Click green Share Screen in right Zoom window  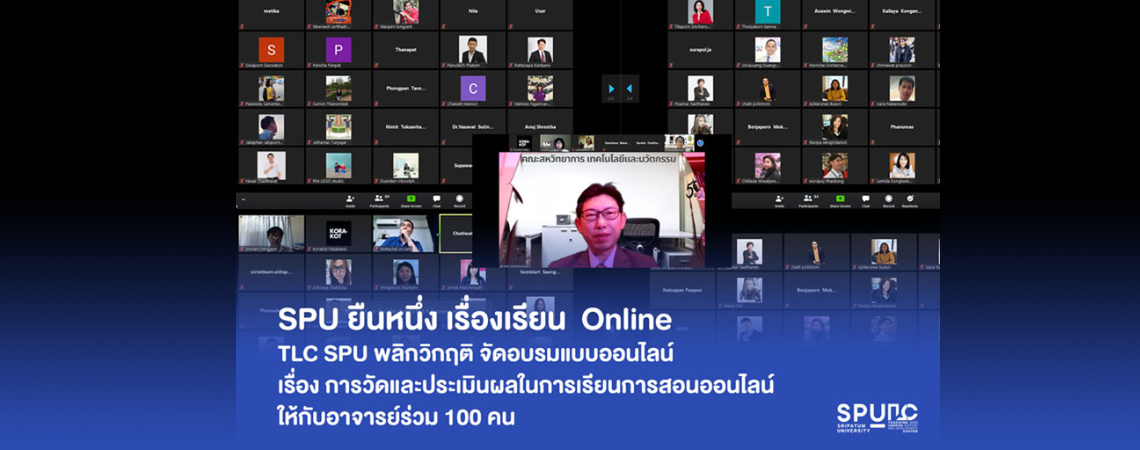click(x=840, y=201)
